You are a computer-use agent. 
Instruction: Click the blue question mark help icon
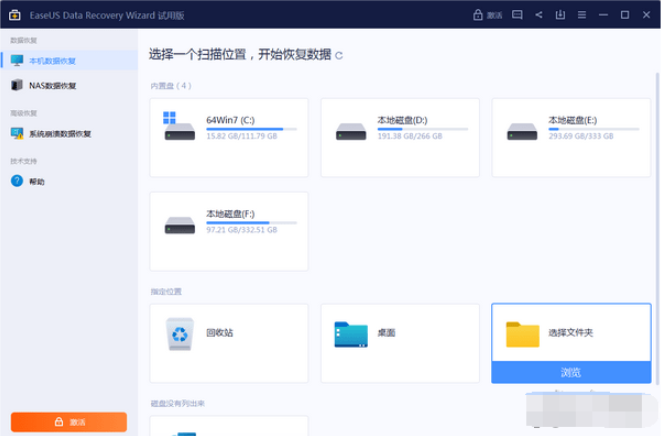pos(17,181)
